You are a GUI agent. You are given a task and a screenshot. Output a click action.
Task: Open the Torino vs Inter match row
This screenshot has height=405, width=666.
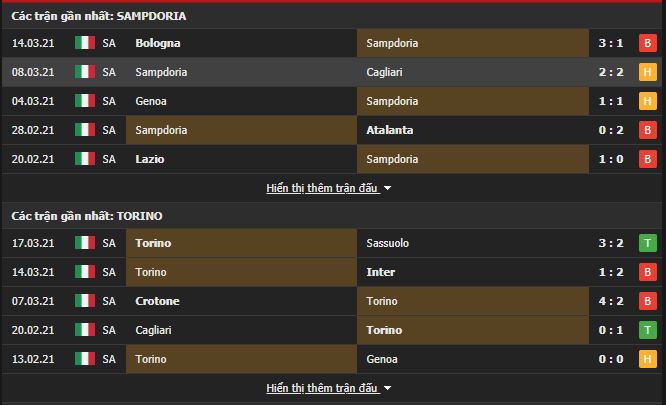pos(331,272)
